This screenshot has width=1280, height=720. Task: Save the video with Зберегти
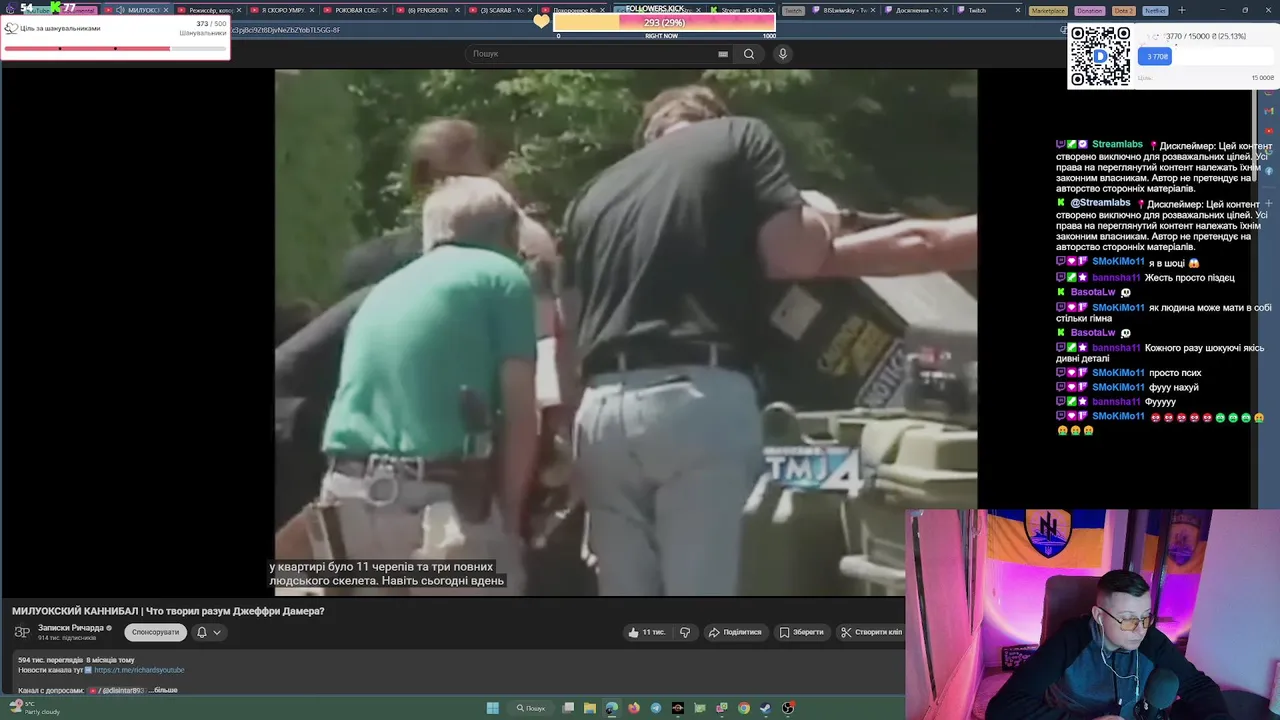click(802, 632)
